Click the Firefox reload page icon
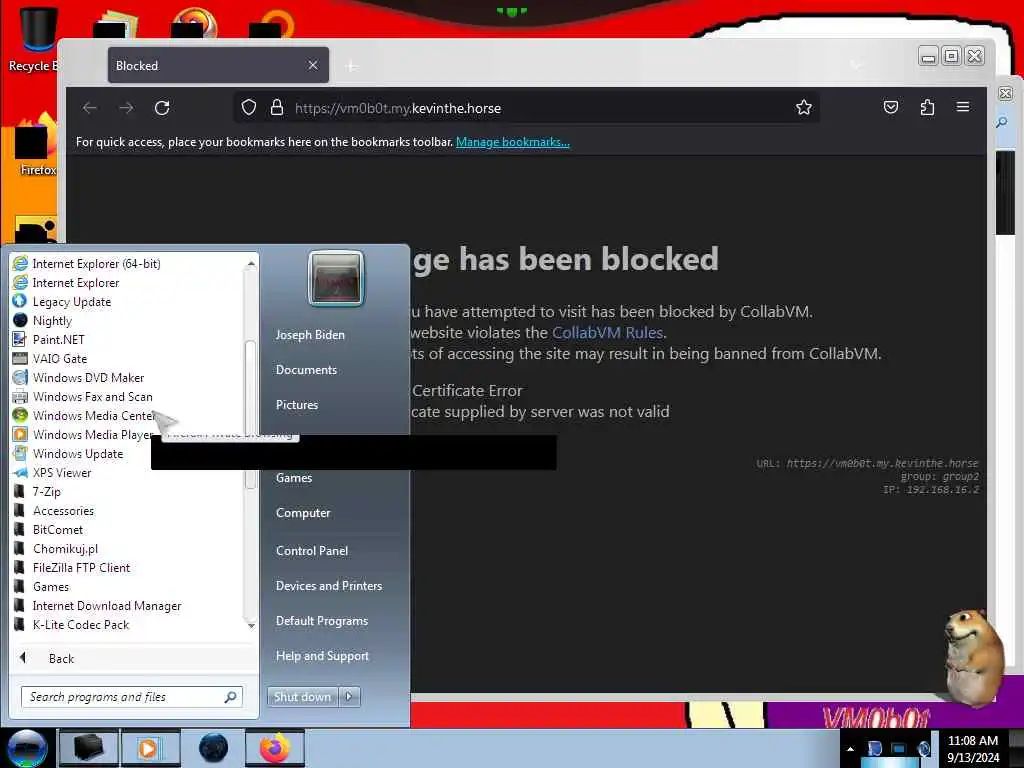Viewport: 1024px width, 768px height. [162, 108]
